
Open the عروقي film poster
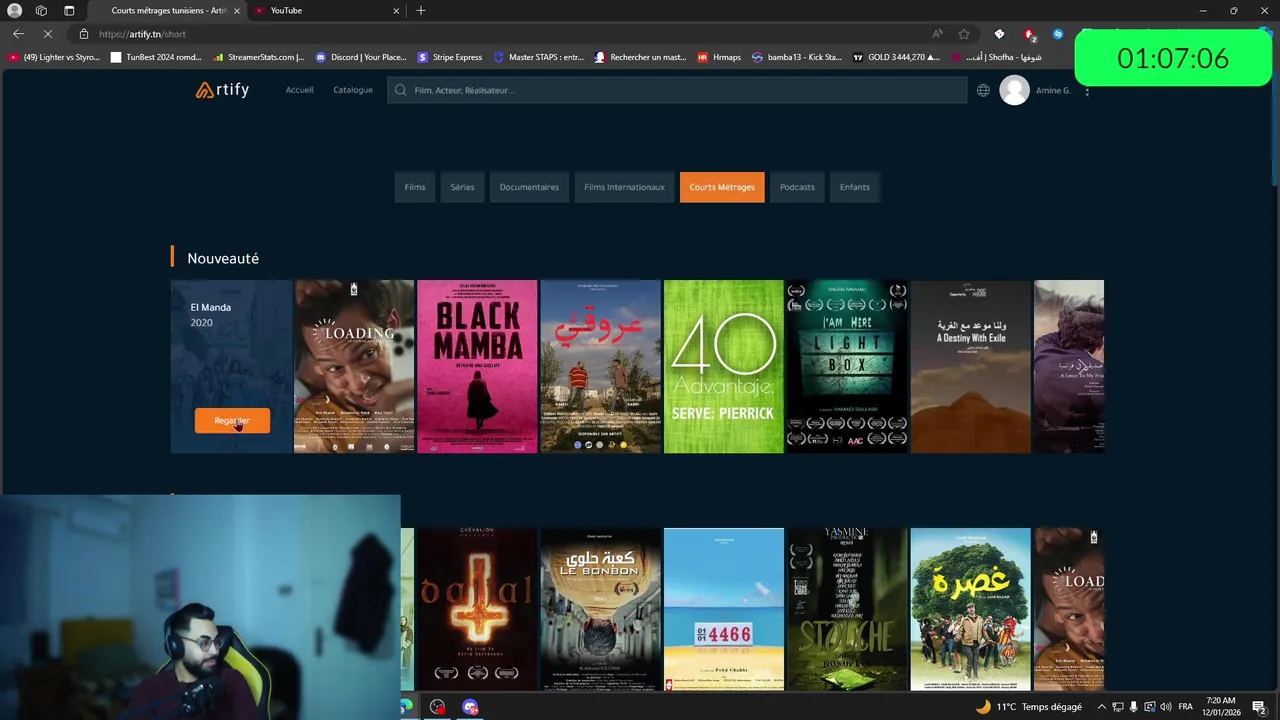click(x=600, y=366)
